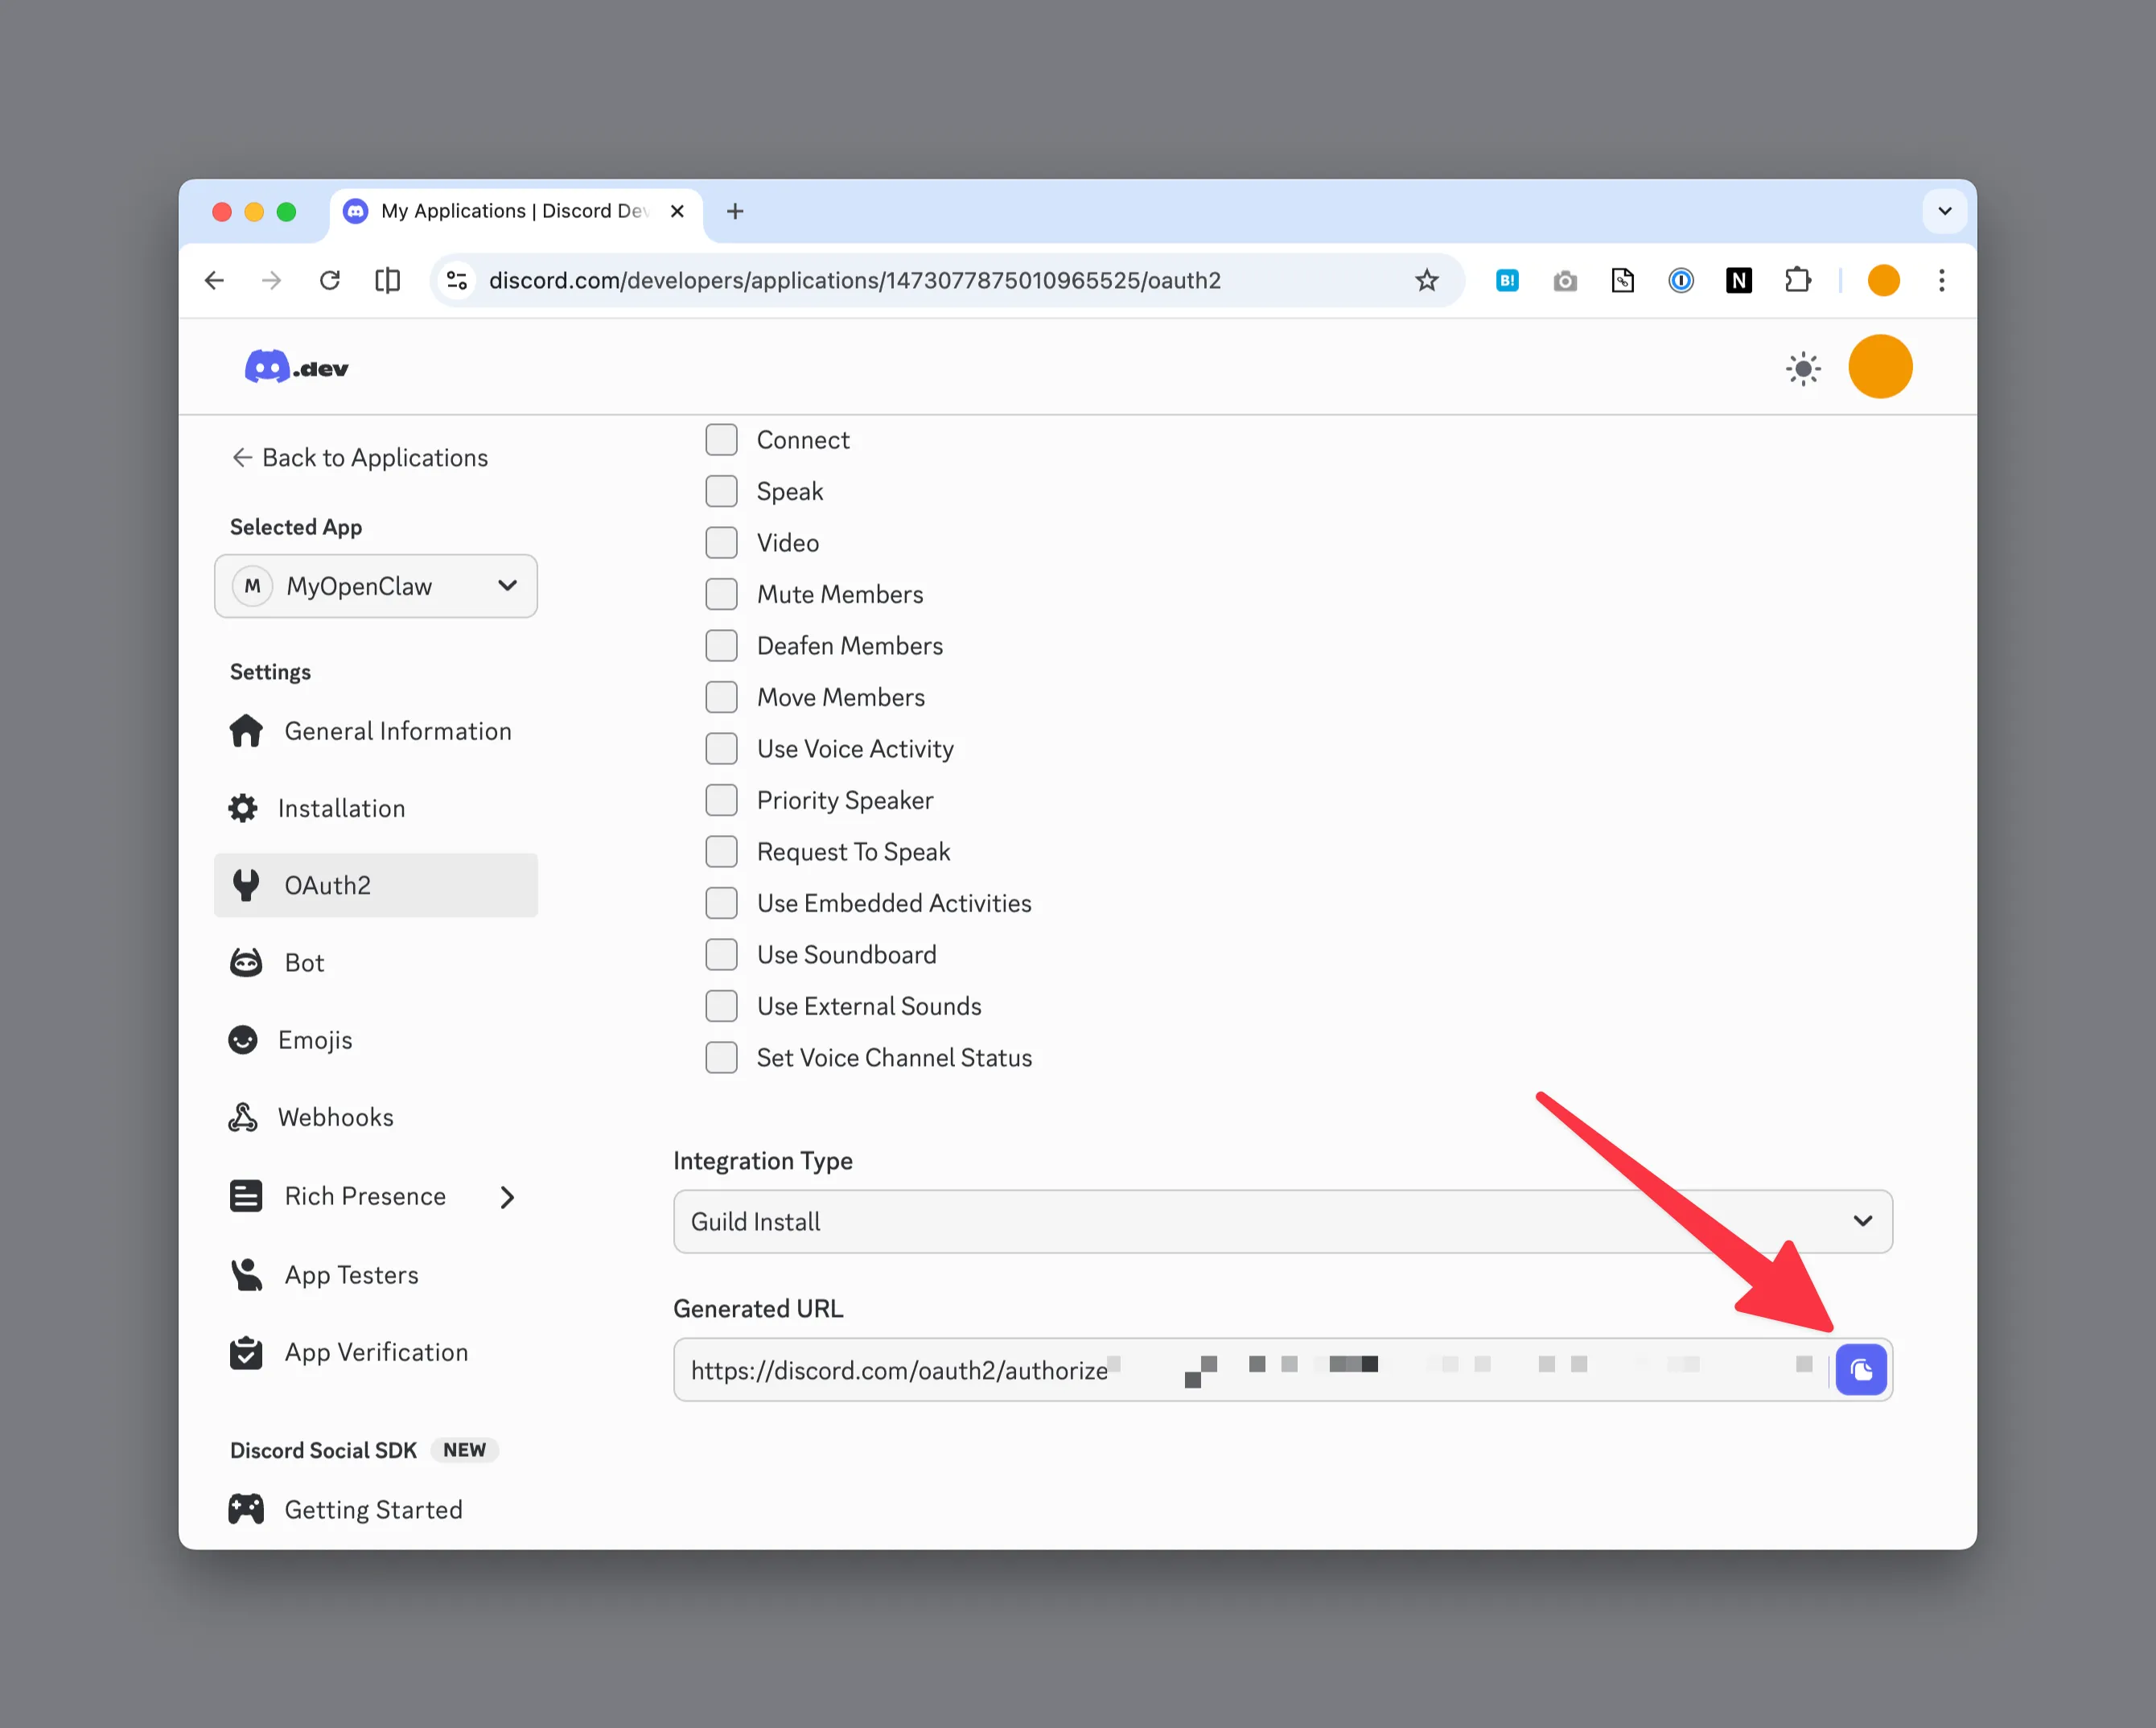The width and height of the screenshot is (2156, 1728).
Task: Bookmark this page with star icon
Action: click(1426, 280)
